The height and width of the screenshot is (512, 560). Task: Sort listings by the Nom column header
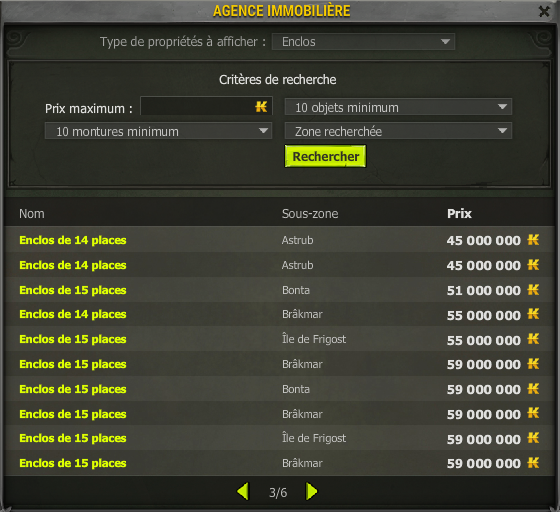[32, 214]
